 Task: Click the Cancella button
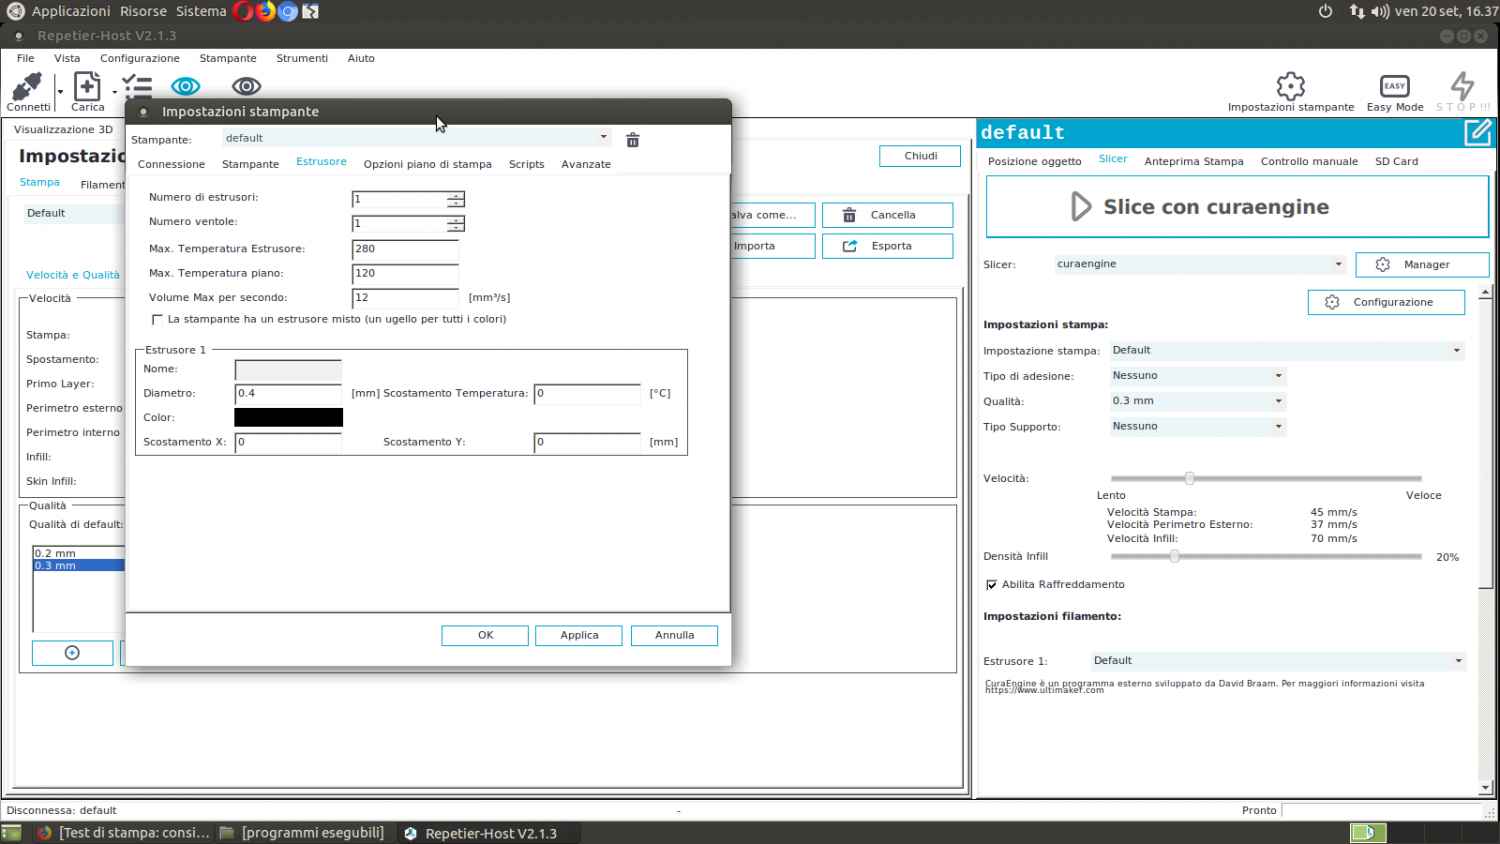click(x=887, y=215)
